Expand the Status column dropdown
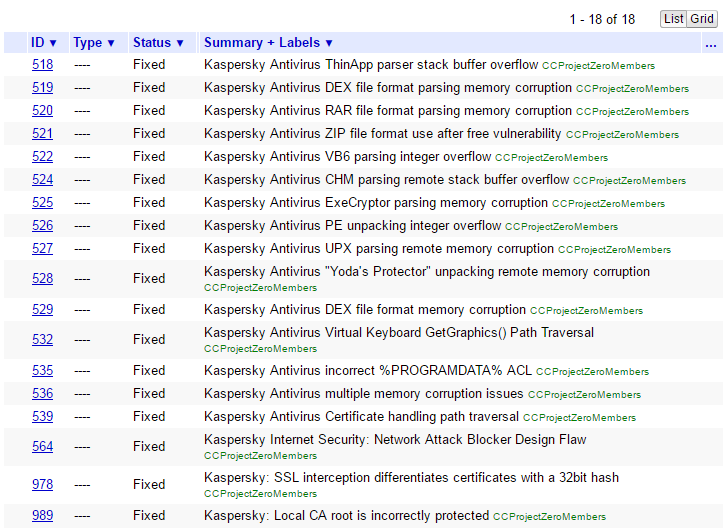This screenshot has width=726, height=530. pos(158,43)
